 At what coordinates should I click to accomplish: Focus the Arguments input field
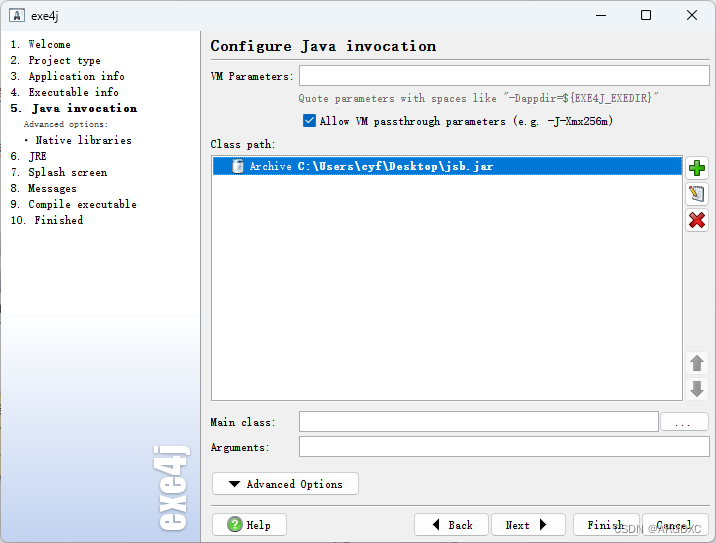(504, 447)
